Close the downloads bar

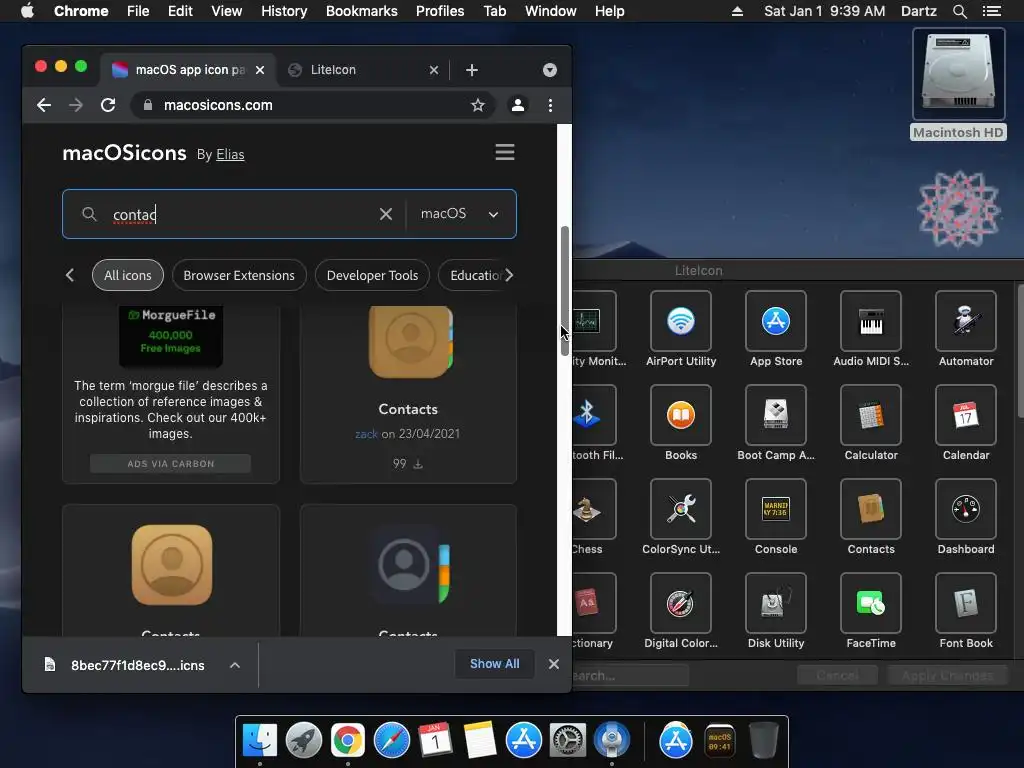coord(554,664)
